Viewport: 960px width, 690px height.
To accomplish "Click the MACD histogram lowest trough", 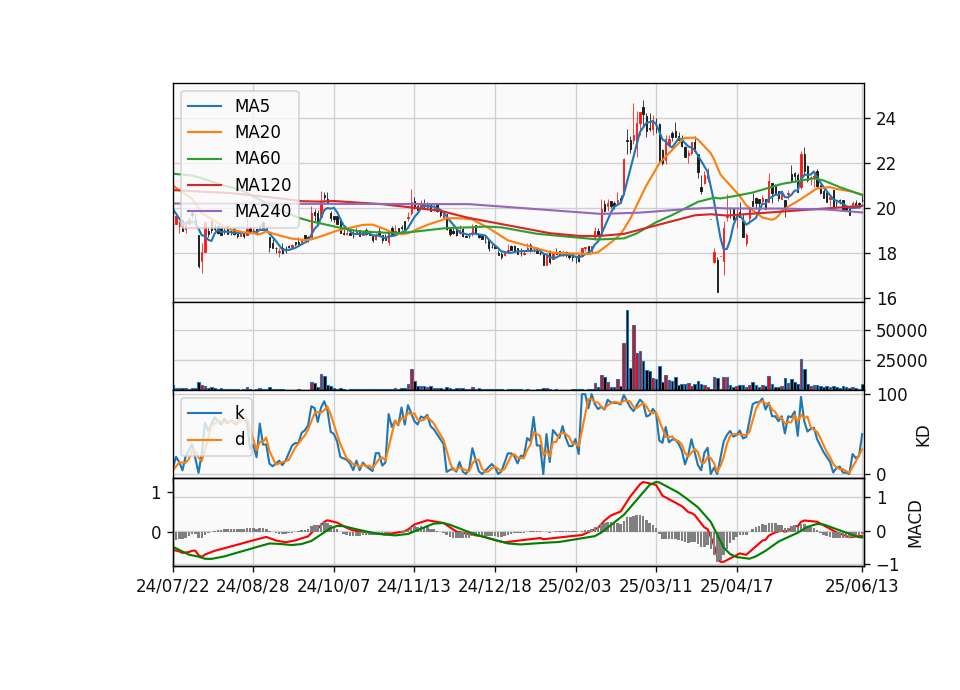I will (x=719, y=547).
